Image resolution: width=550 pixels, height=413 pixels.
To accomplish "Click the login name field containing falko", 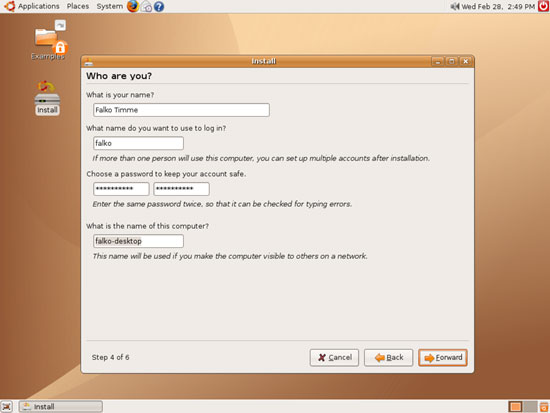I will 138,143.
